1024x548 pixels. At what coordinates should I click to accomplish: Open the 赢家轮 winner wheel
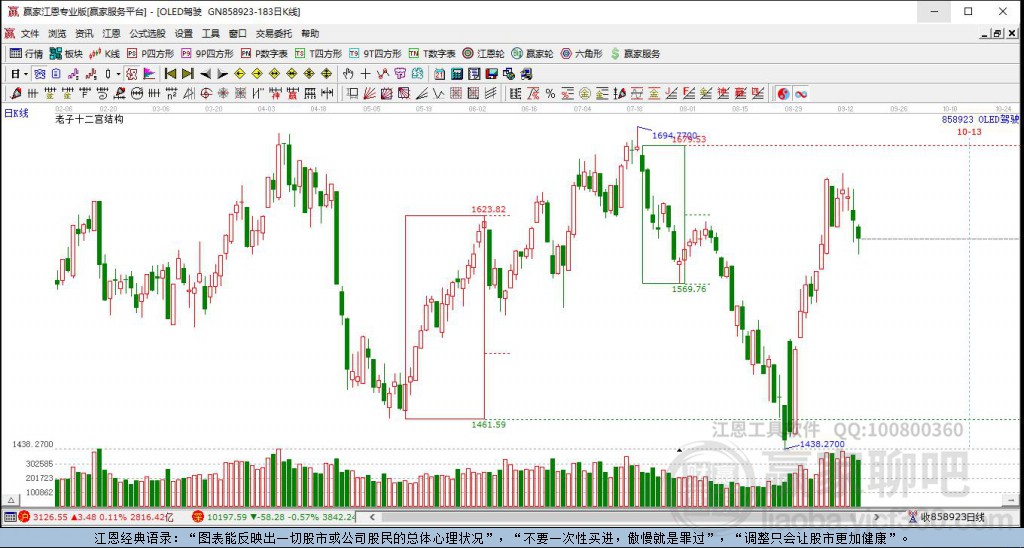click(x=532, y=54)
